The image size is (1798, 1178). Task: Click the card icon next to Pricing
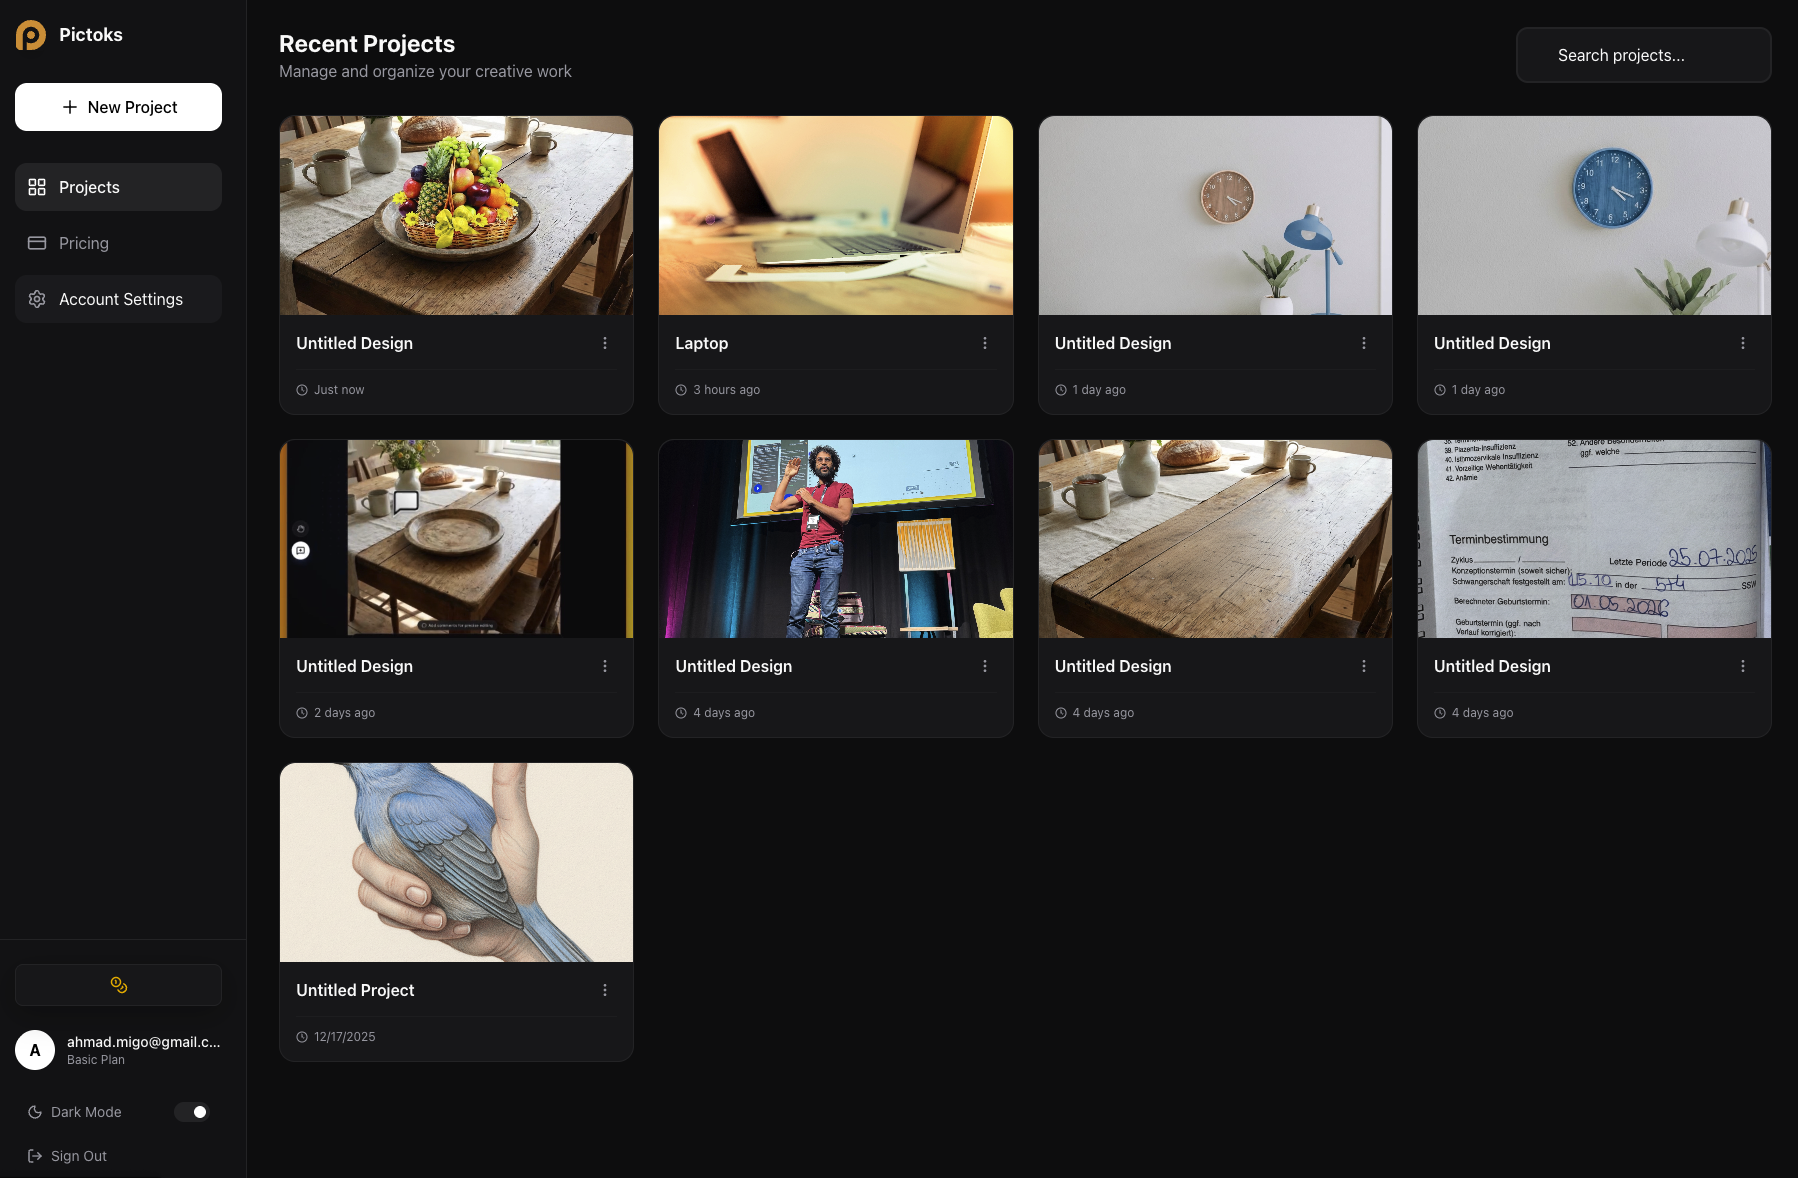click(x=37, y=242)
